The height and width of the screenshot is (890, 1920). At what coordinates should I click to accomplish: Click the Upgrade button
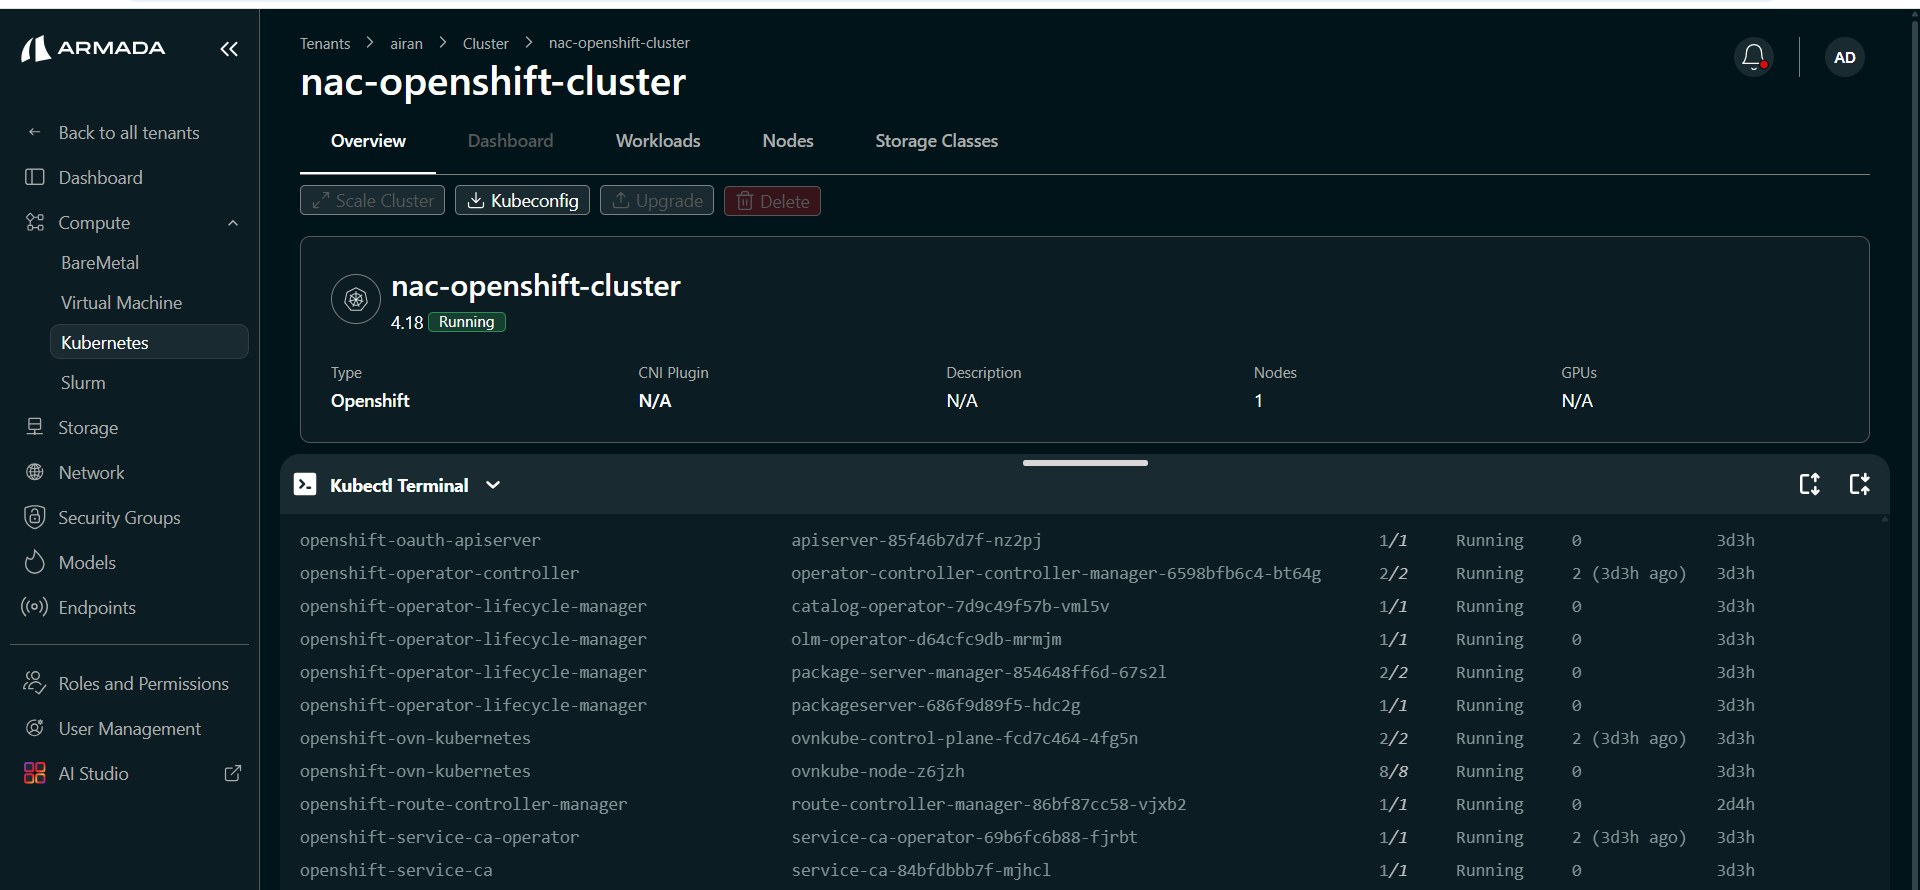pos(657,200)
